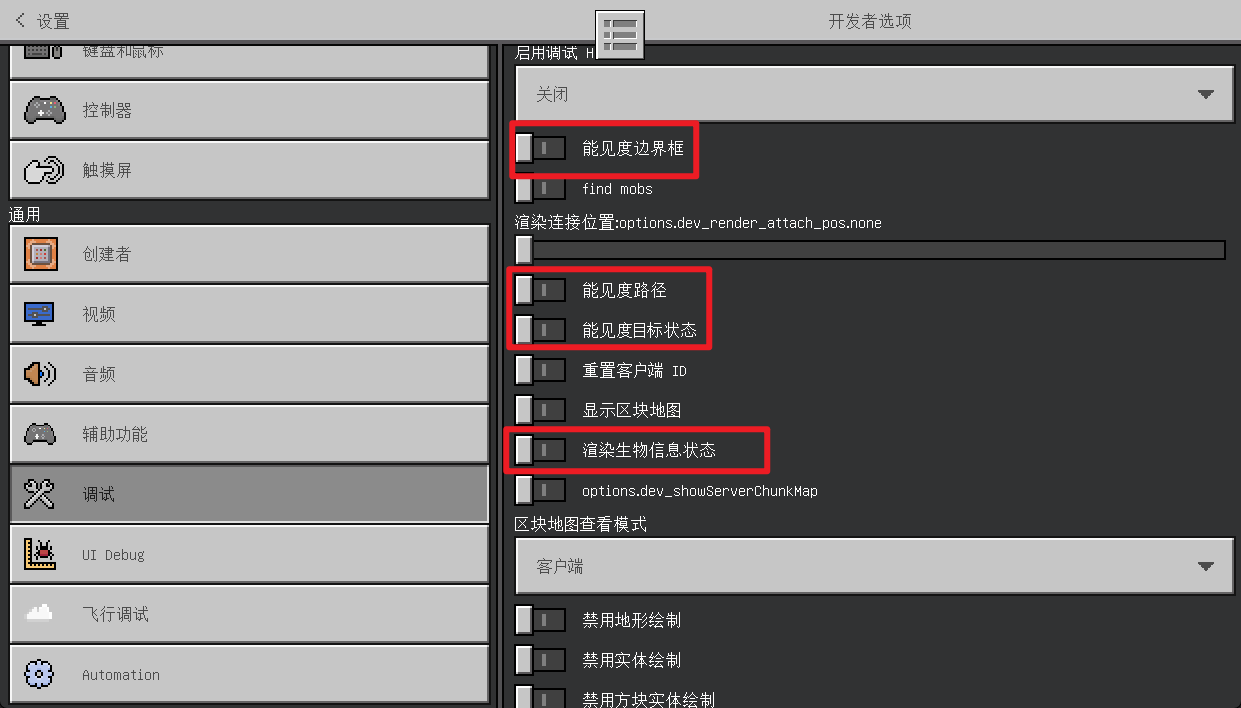Click the wrench tools icon beside 调试
The width and height of the screenshot is (1241, 708).
point(40,494)
